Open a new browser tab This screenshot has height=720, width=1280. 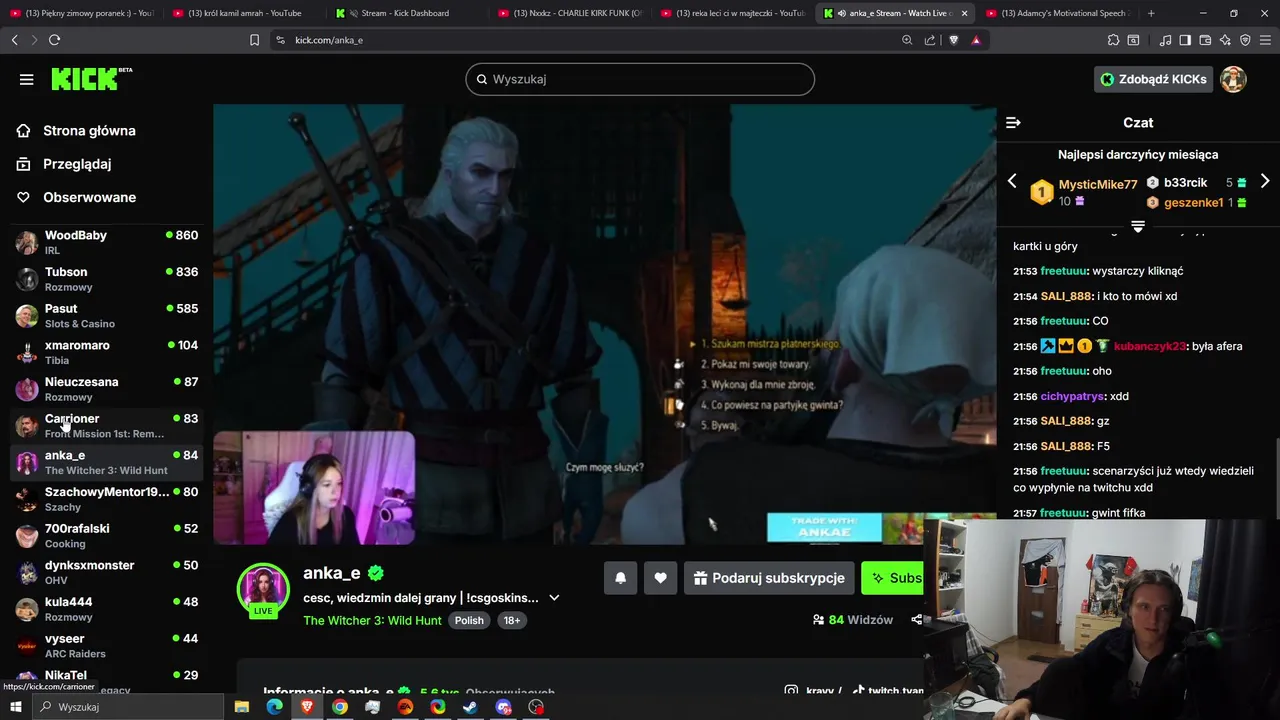[1151, 13]
